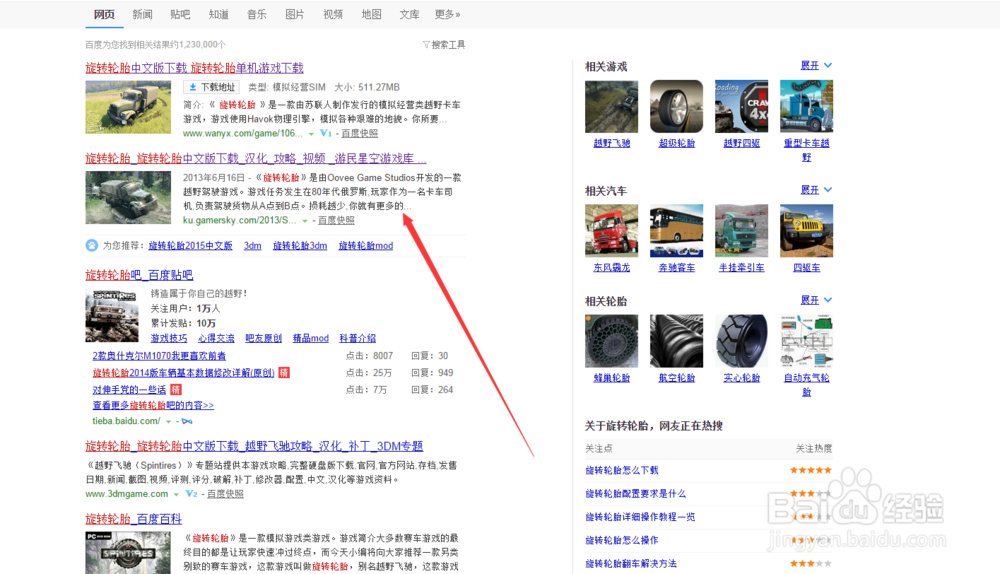This screenshot has height=574, width=1000.
Task: Click the 半挂牵引车 green truck image
Action: (742, 231)
